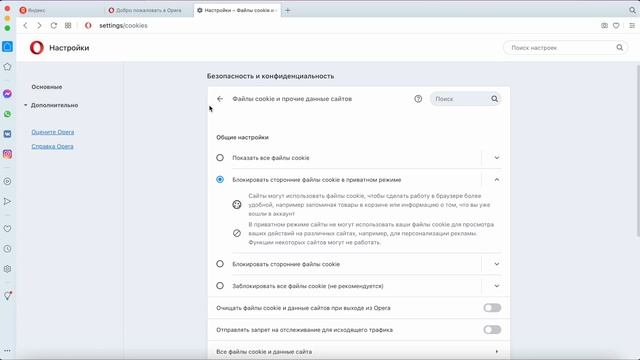This screenshot has width=640, height=360.
Task: Switch to 'Добро пожаловать в Opera' tab
Action: (x=149, y=10)
